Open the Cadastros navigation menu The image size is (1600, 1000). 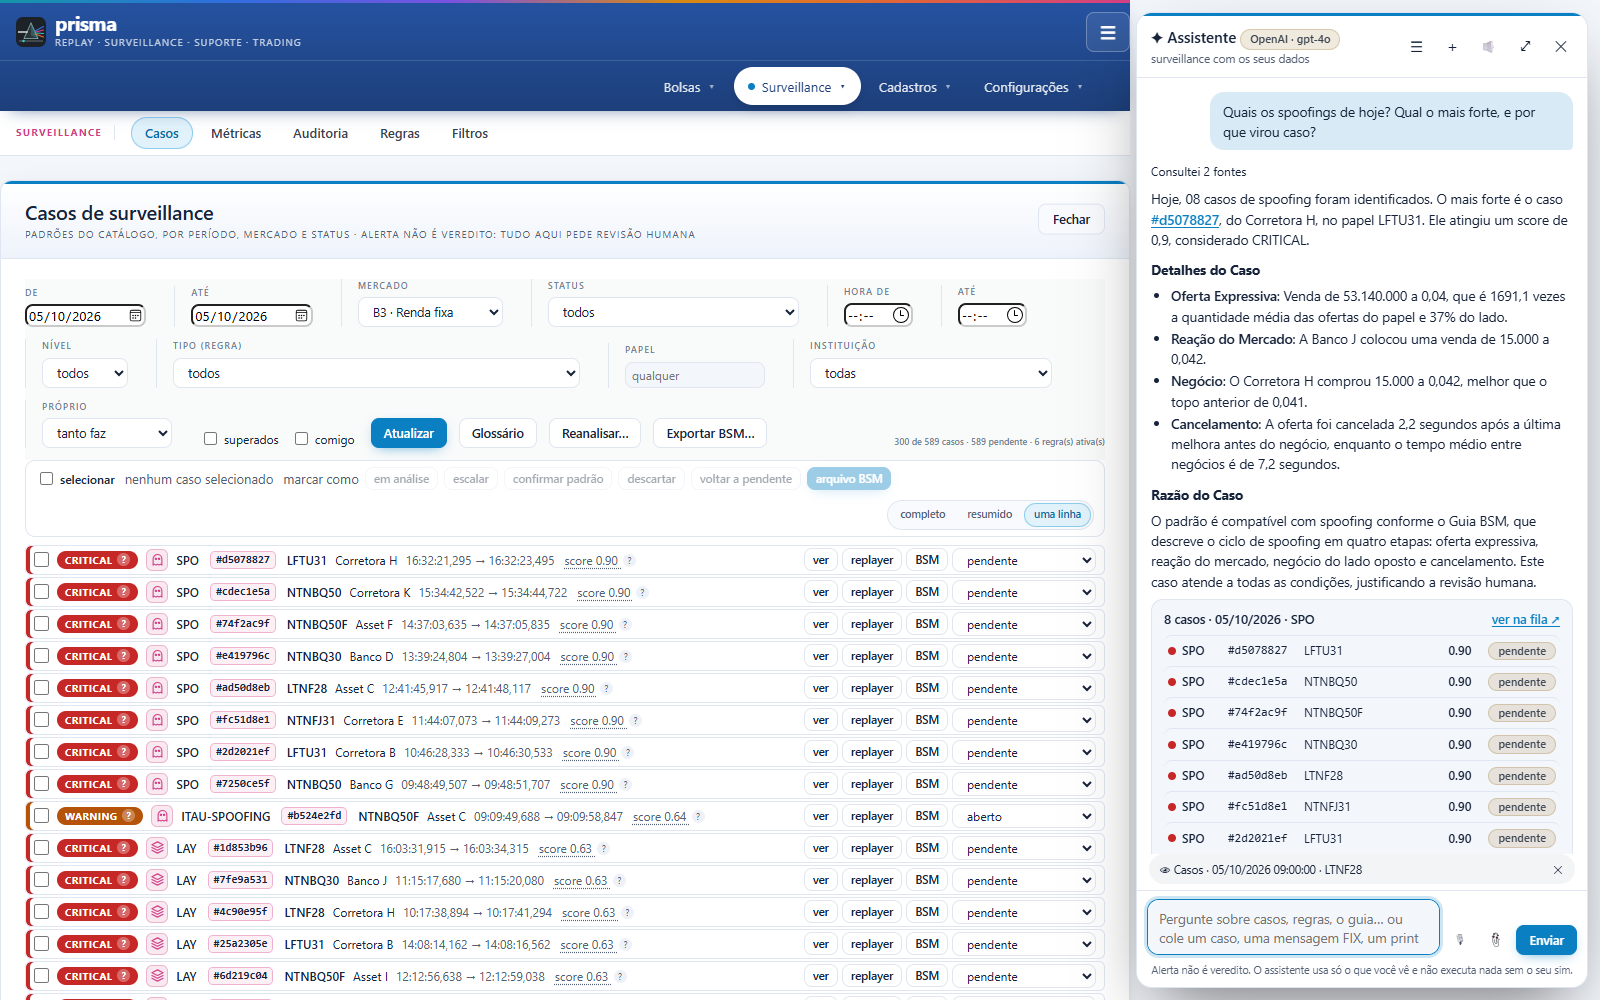(x=914, y=87)
